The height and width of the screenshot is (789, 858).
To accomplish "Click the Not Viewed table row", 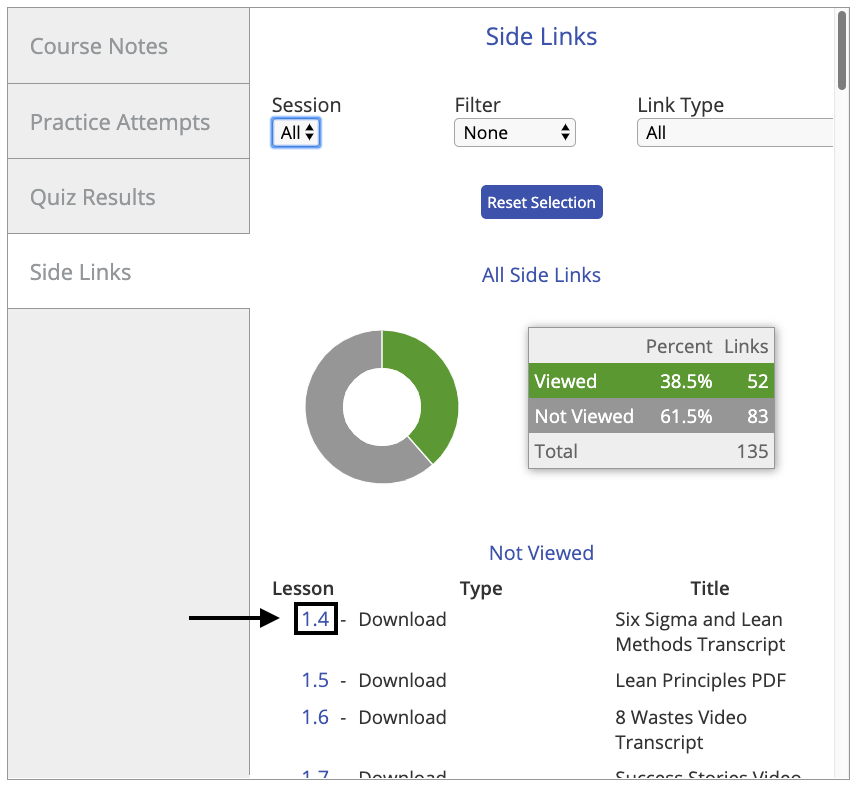I will 650,416.
